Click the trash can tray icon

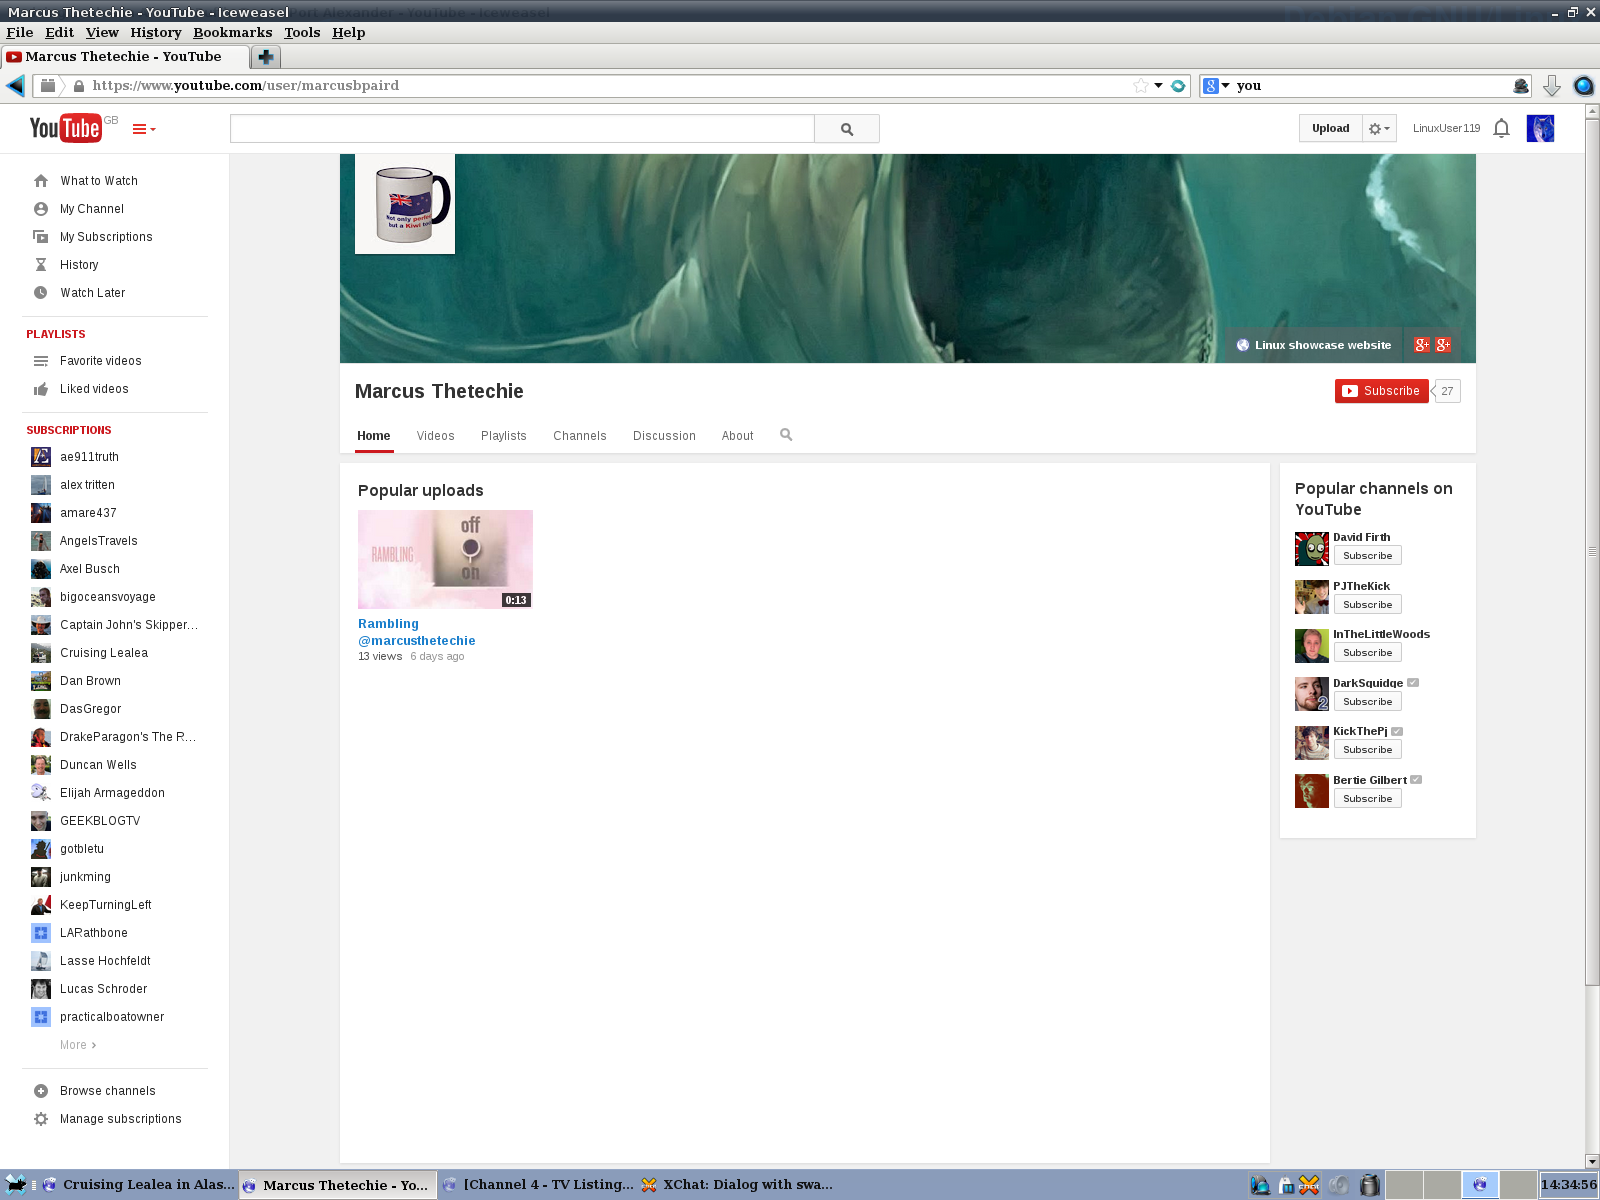point(1370,1185)
